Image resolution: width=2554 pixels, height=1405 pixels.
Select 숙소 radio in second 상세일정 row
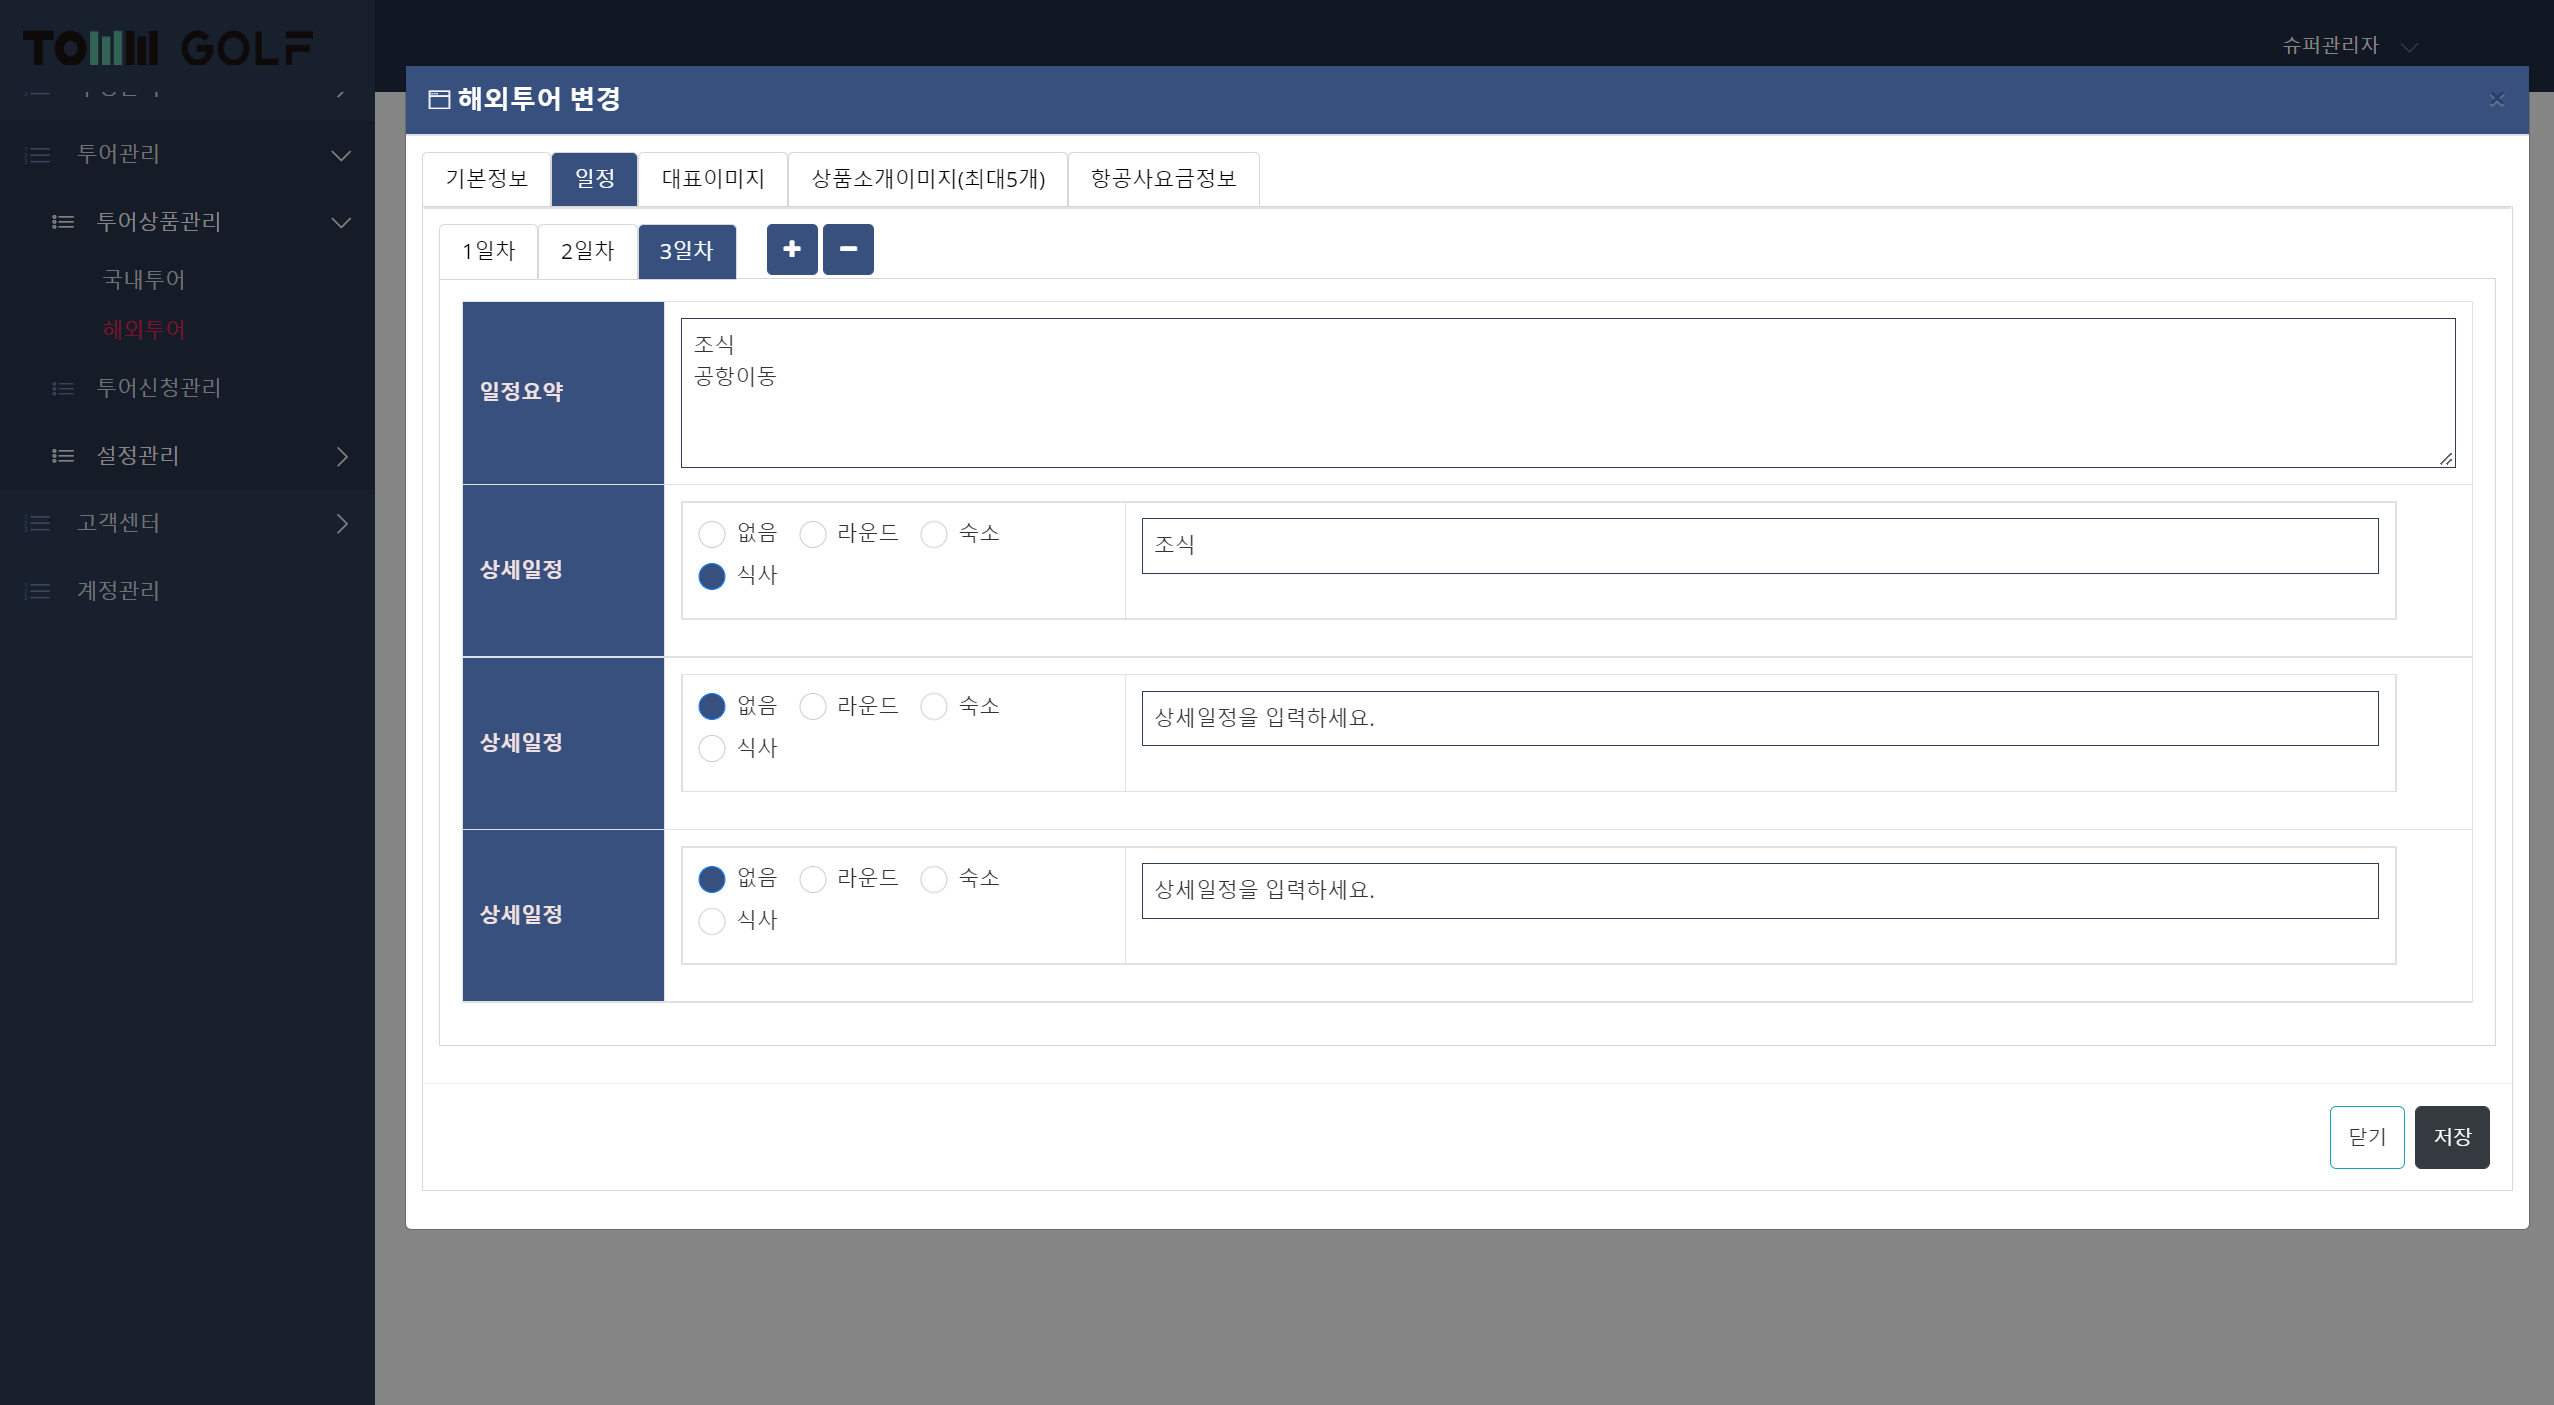[x=934, y=707]
